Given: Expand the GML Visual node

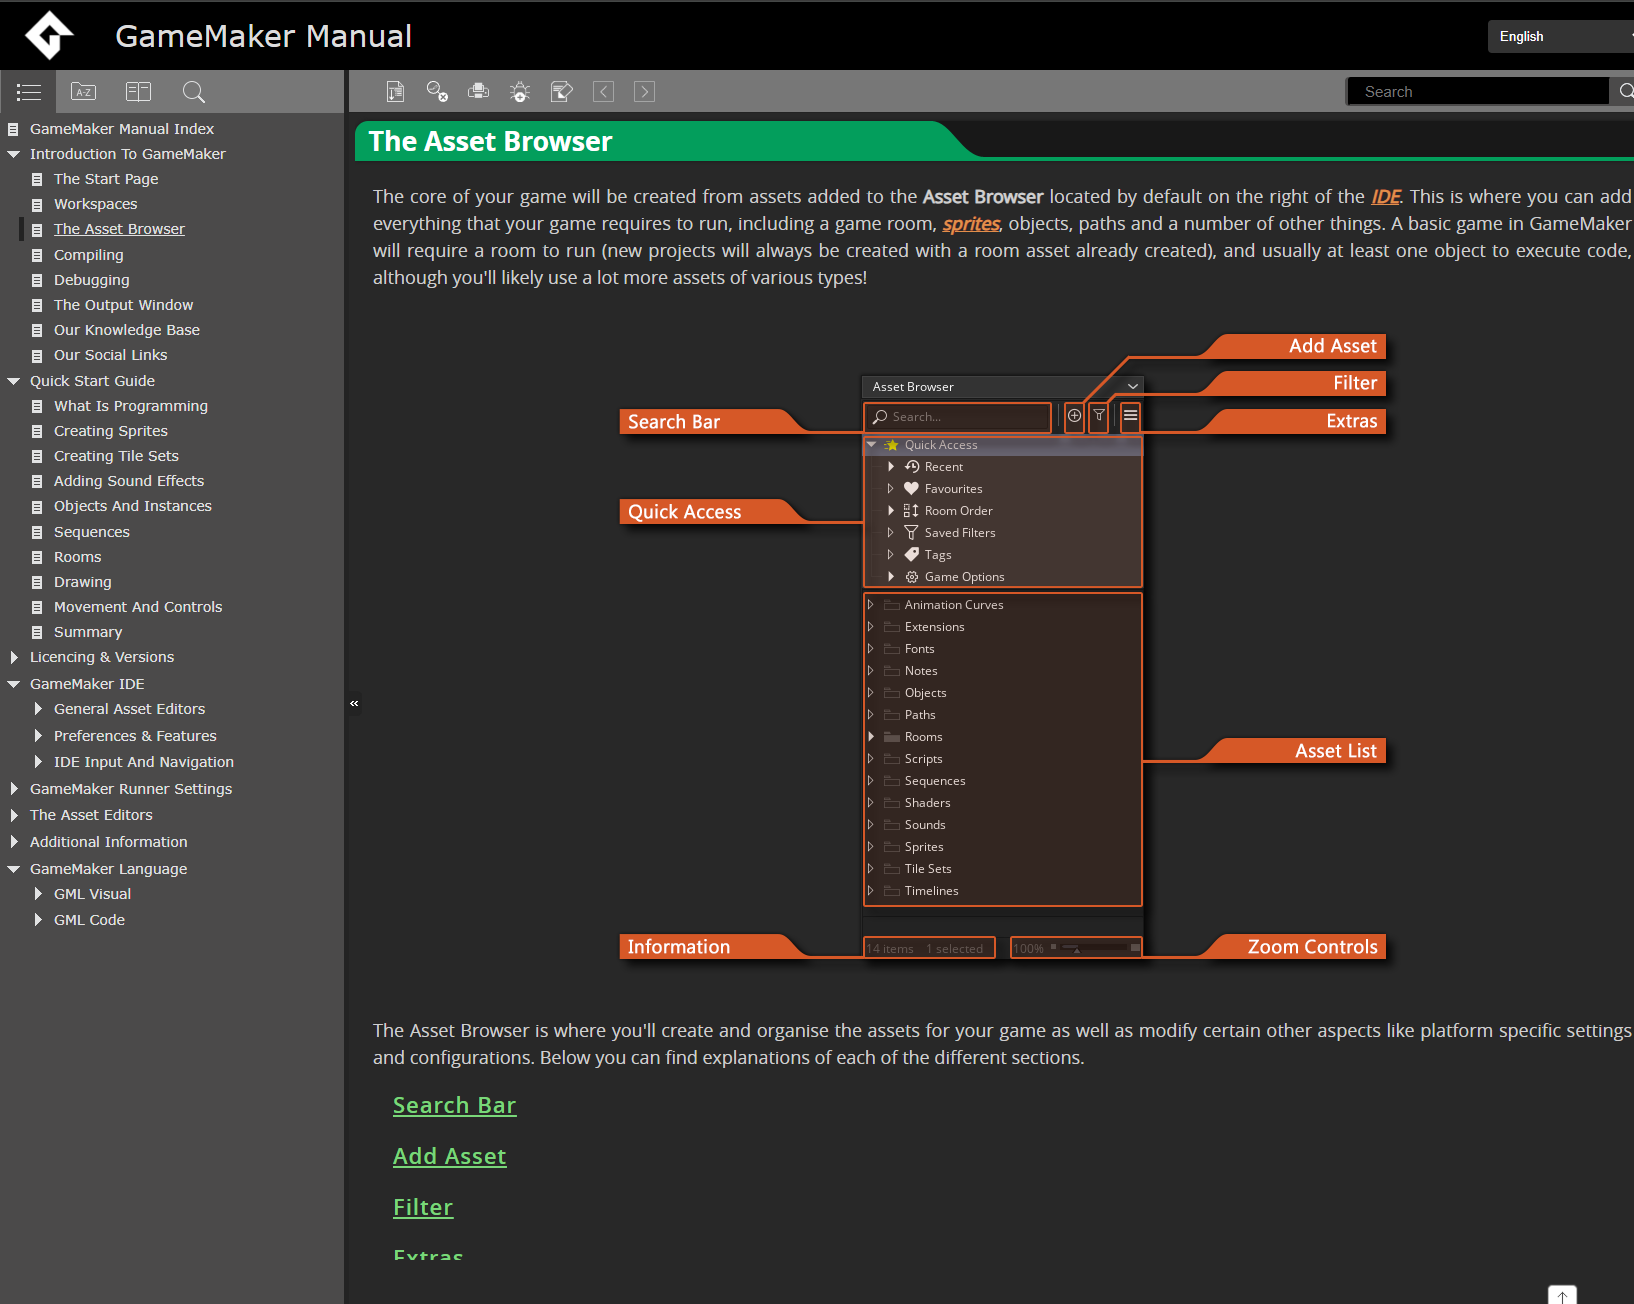Looking at the screenshot, I should (x=38, y=894).
